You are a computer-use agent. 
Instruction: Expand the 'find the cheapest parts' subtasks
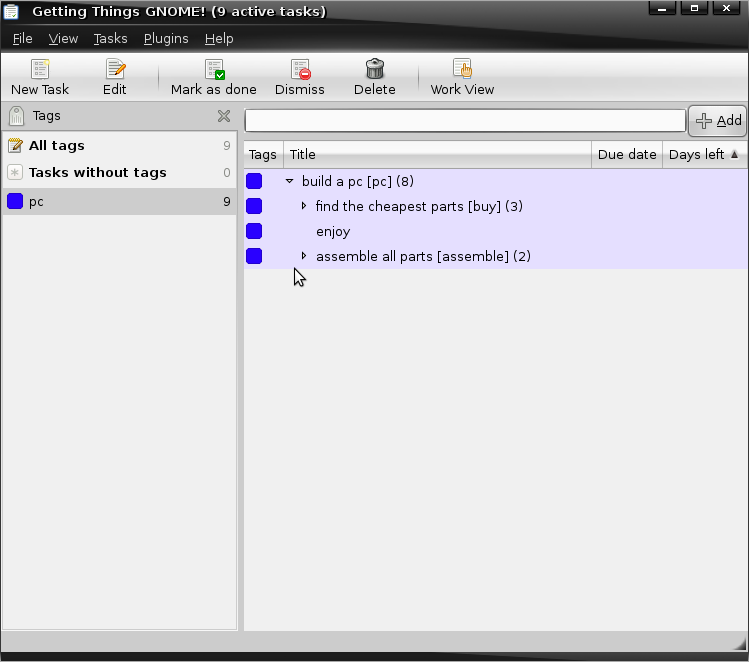tap(304, 206)
